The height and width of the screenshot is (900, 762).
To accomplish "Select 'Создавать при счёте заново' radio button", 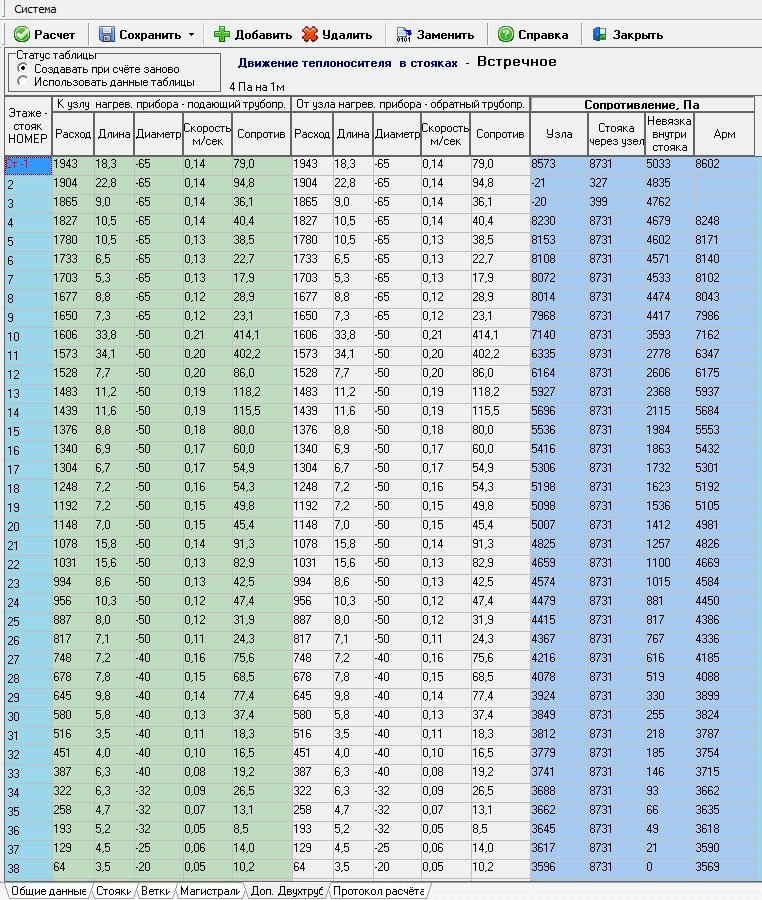I will click(23, 69).
